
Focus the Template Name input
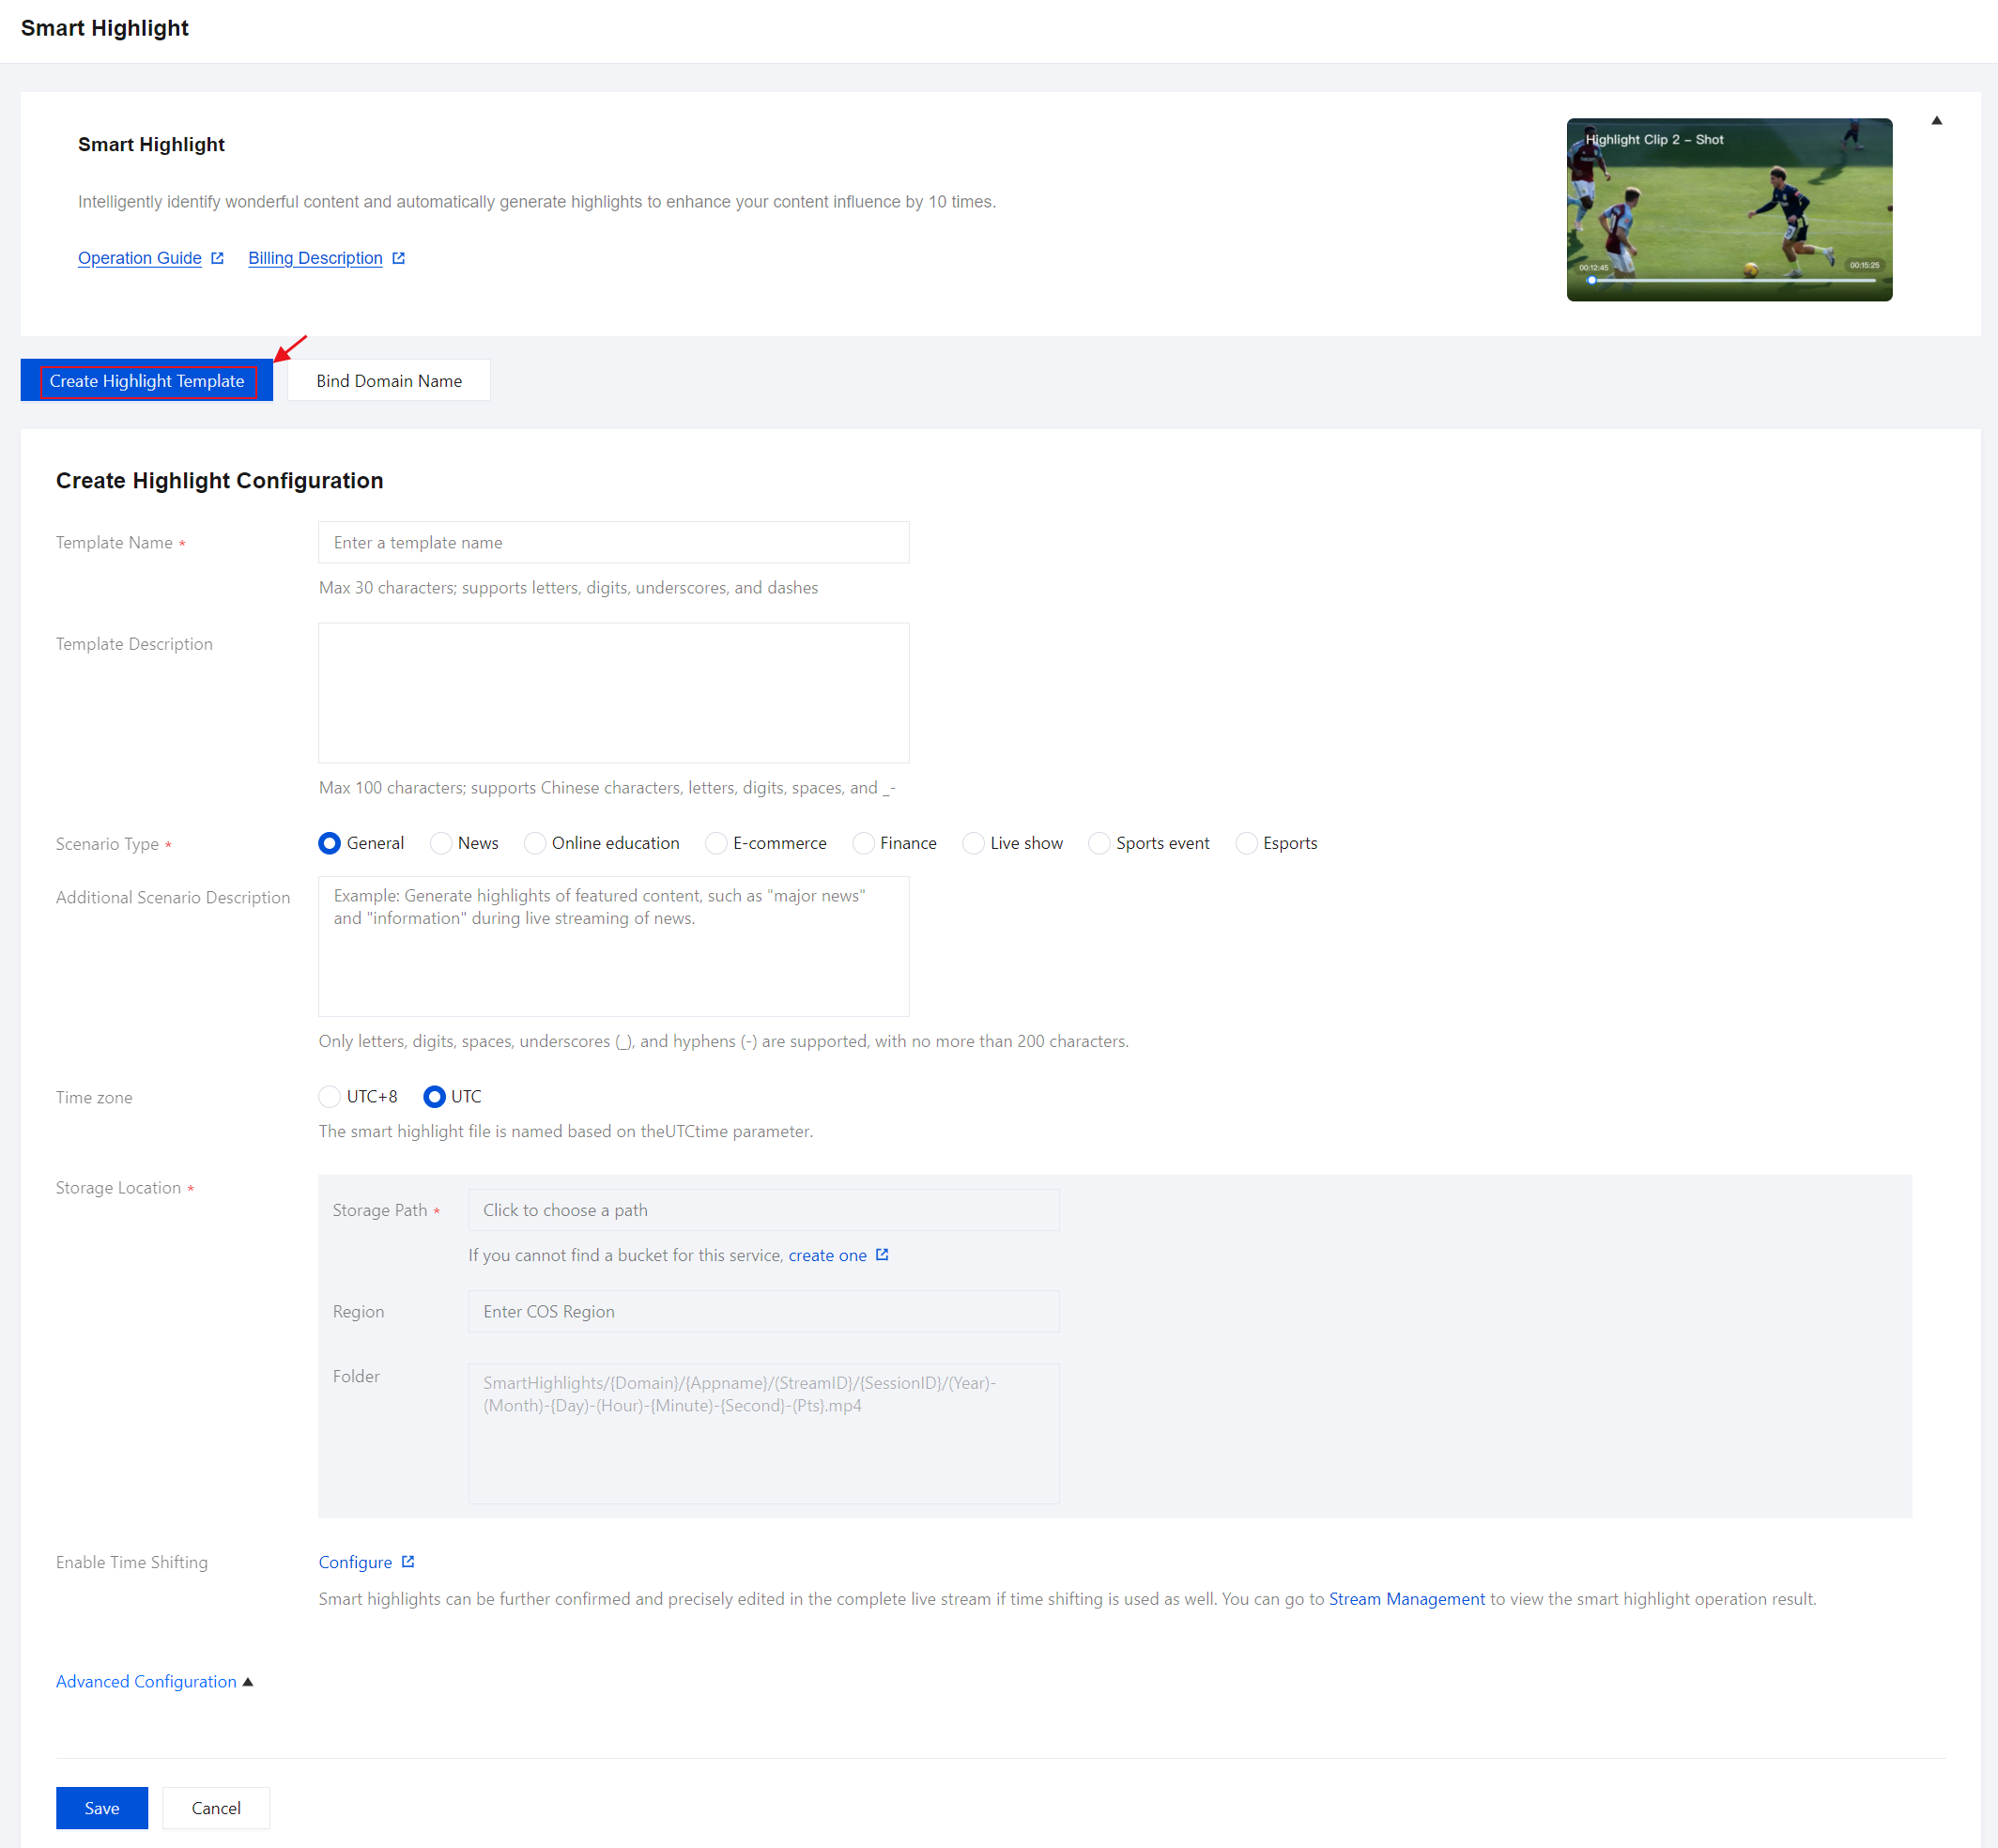tap(613, 543)
